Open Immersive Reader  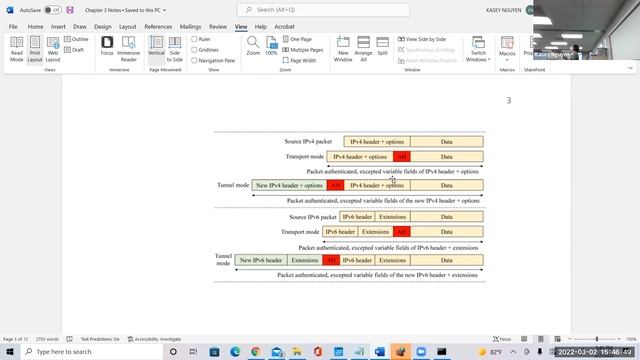pyautogui.click(x=128, y=49)
